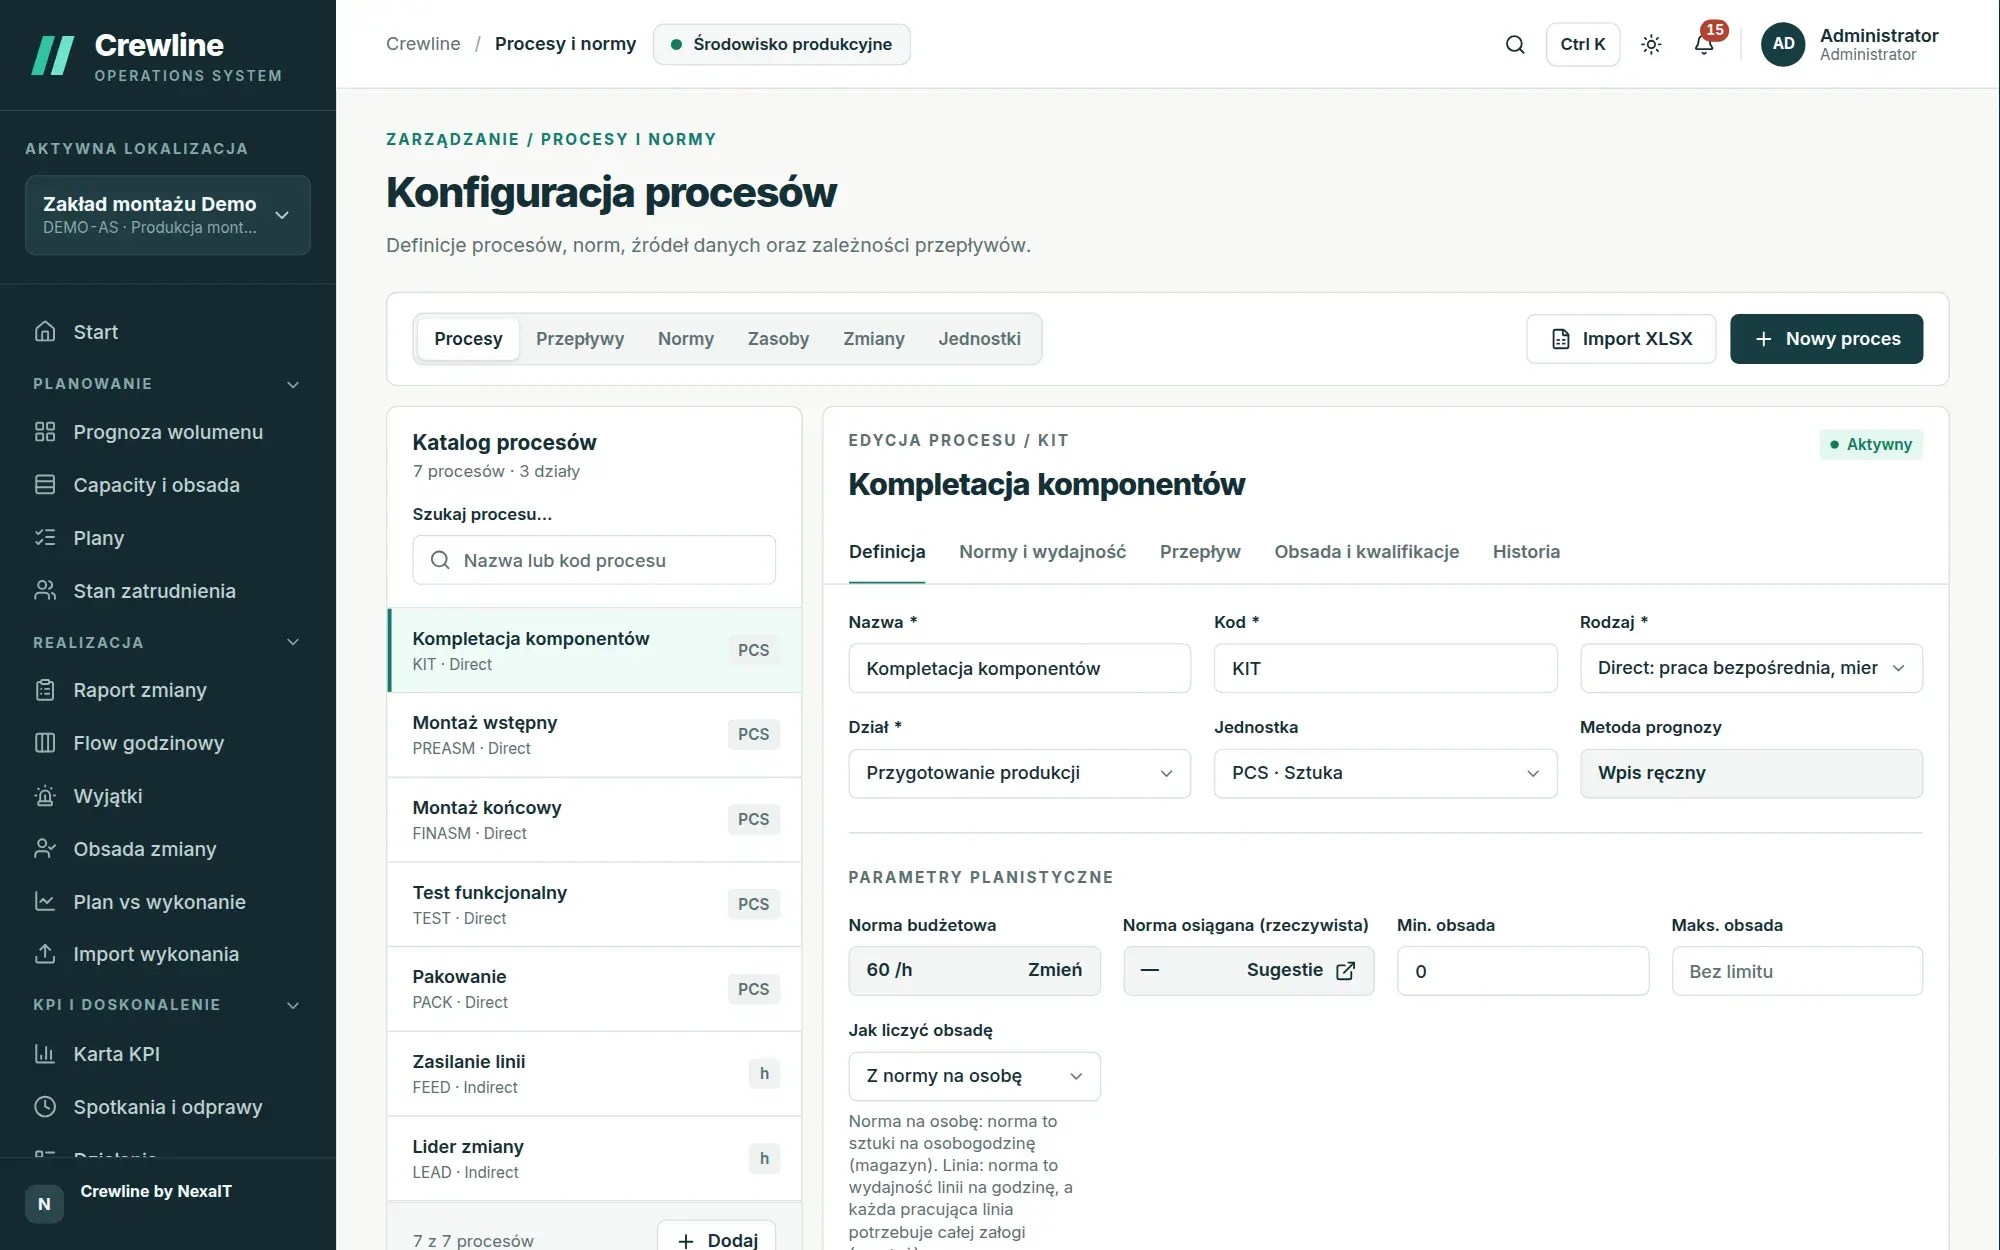Click the Nowy proces button
Viewport: 2000px width, 1250px height.
[1826, 339]
